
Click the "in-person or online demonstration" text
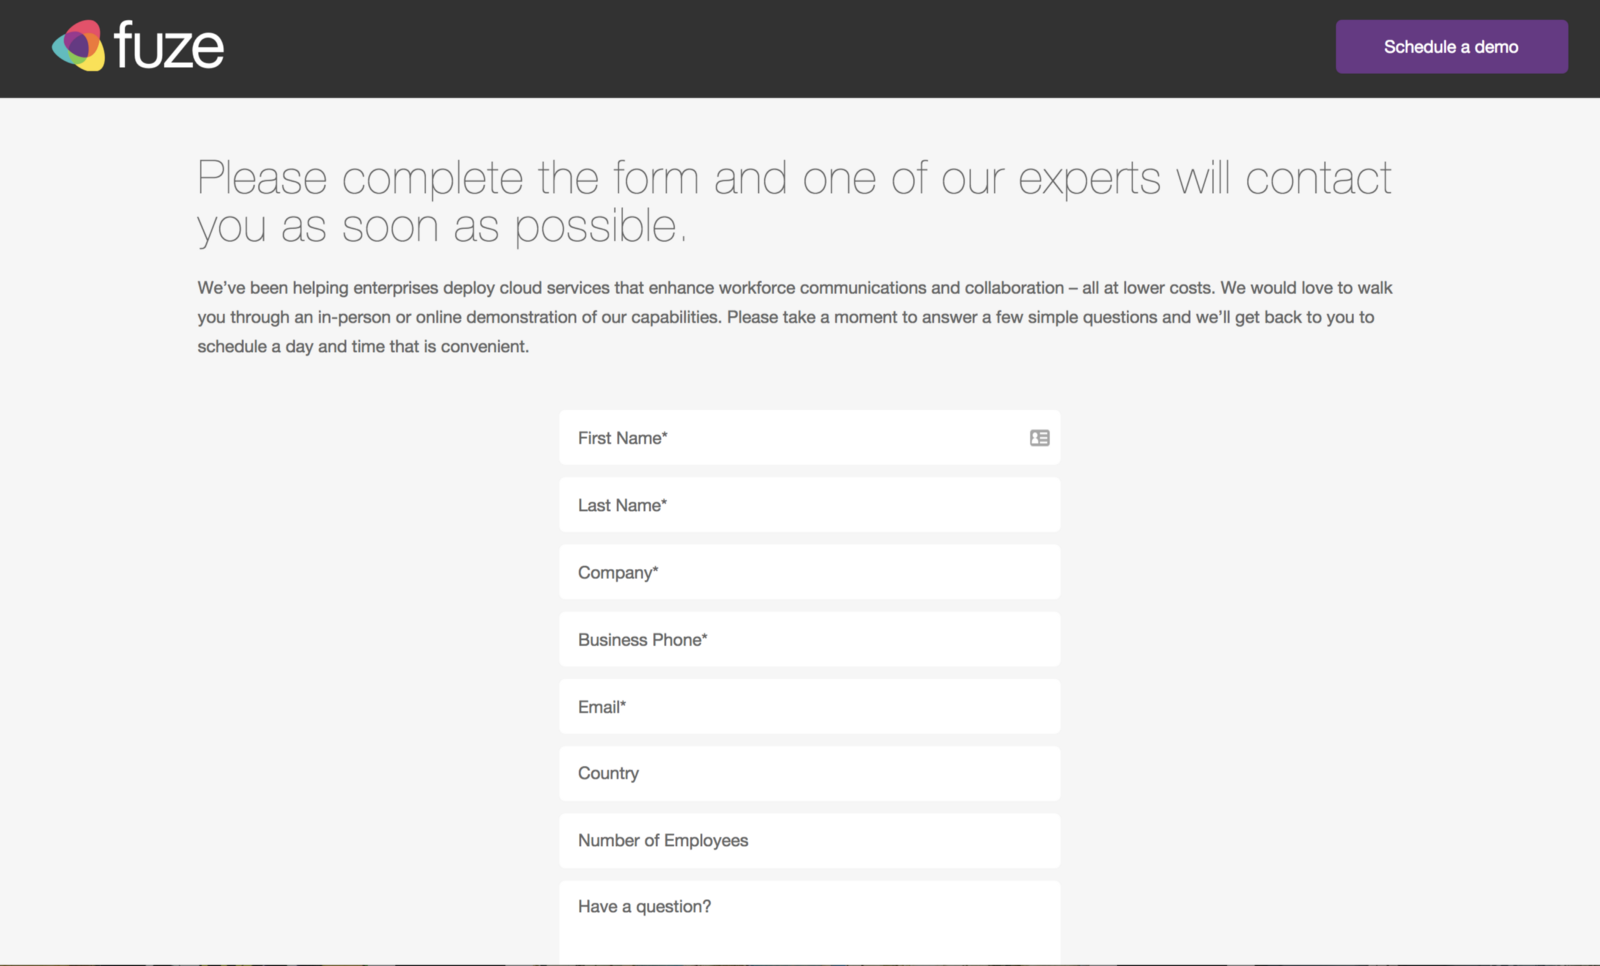coord(518,317)
